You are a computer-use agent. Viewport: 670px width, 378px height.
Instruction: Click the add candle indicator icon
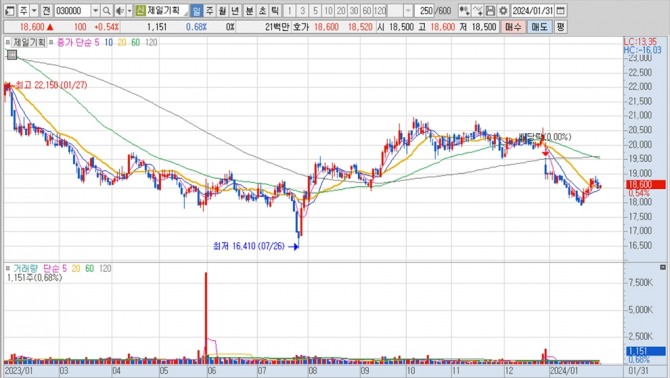coord(464,11)
